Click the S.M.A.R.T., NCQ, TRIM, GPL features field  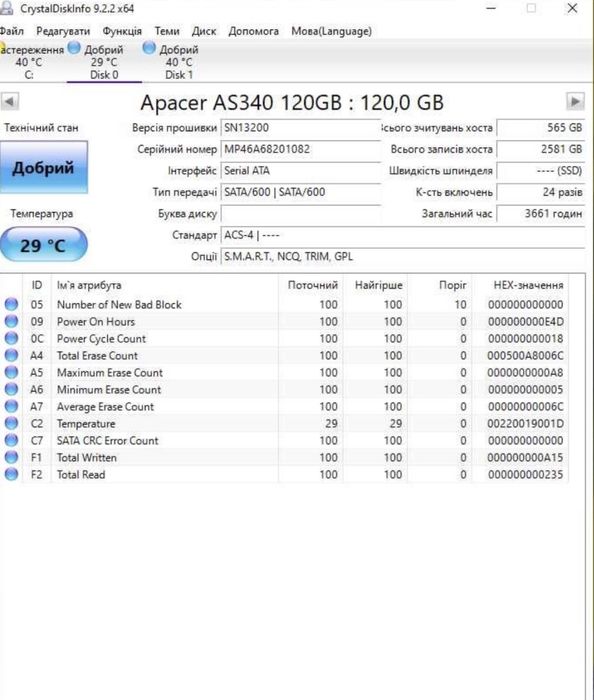[x=403, y=256]
